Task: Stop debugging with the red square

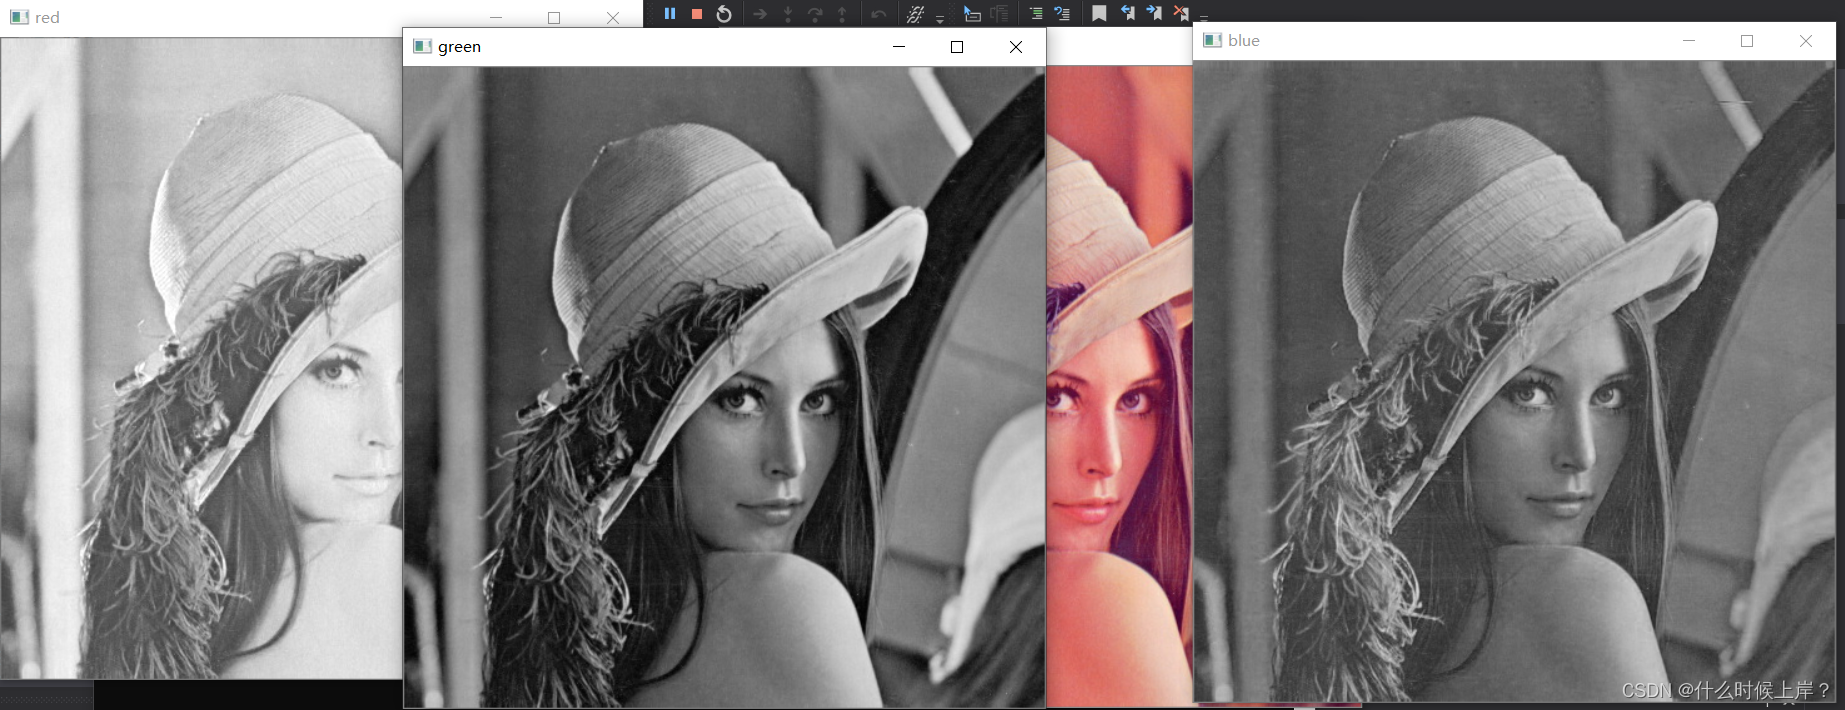Action: point(697,14)
